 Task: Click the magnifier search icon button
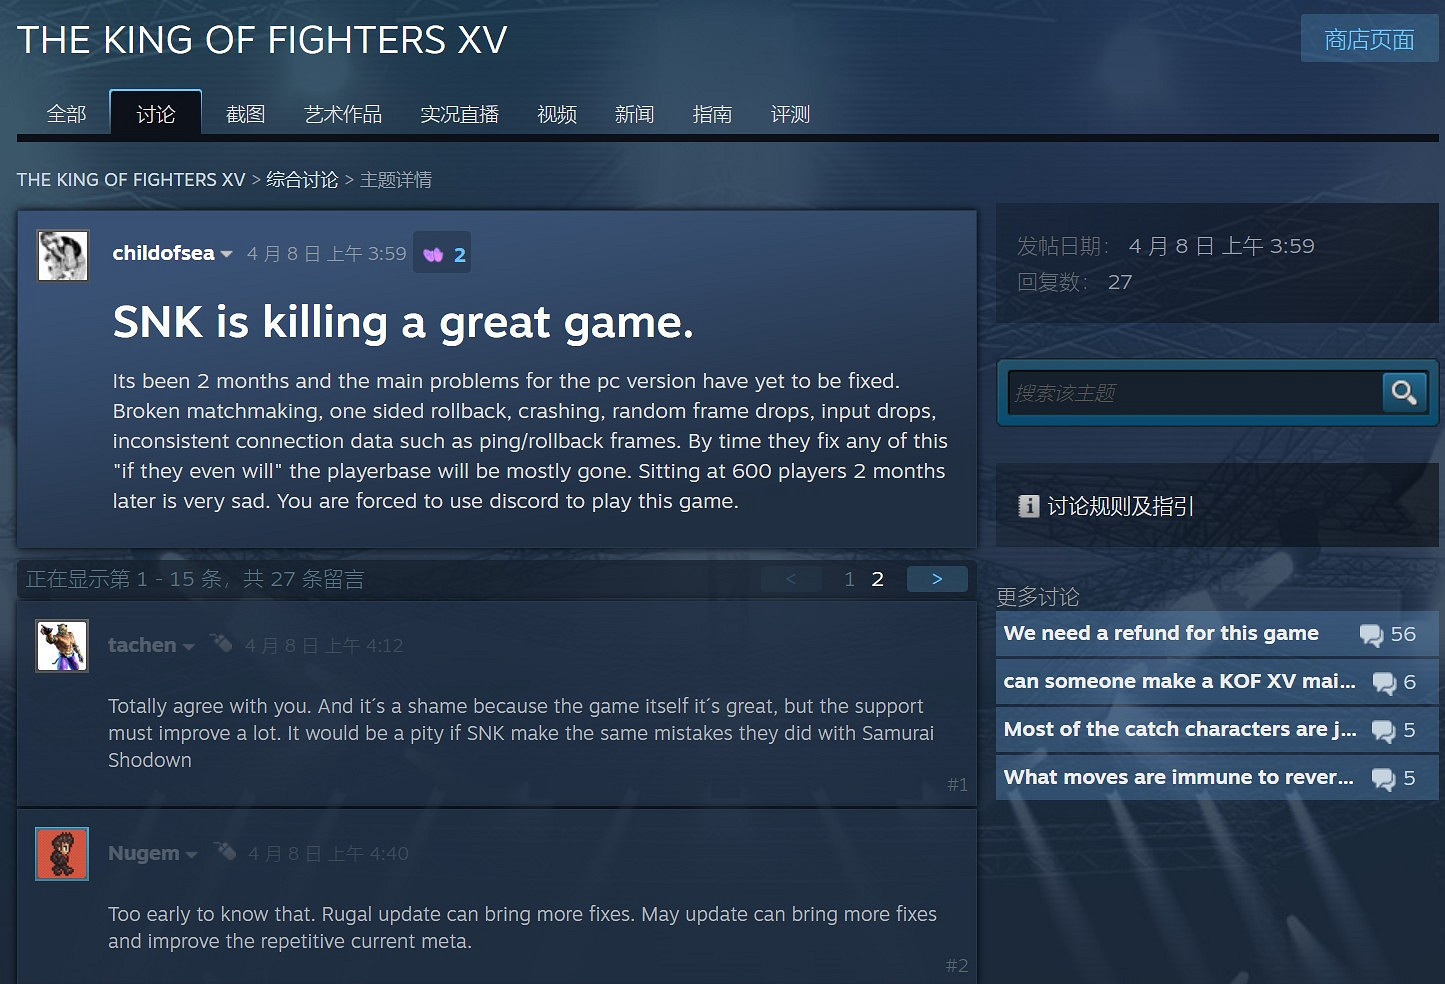click(x=1404, y=392)
